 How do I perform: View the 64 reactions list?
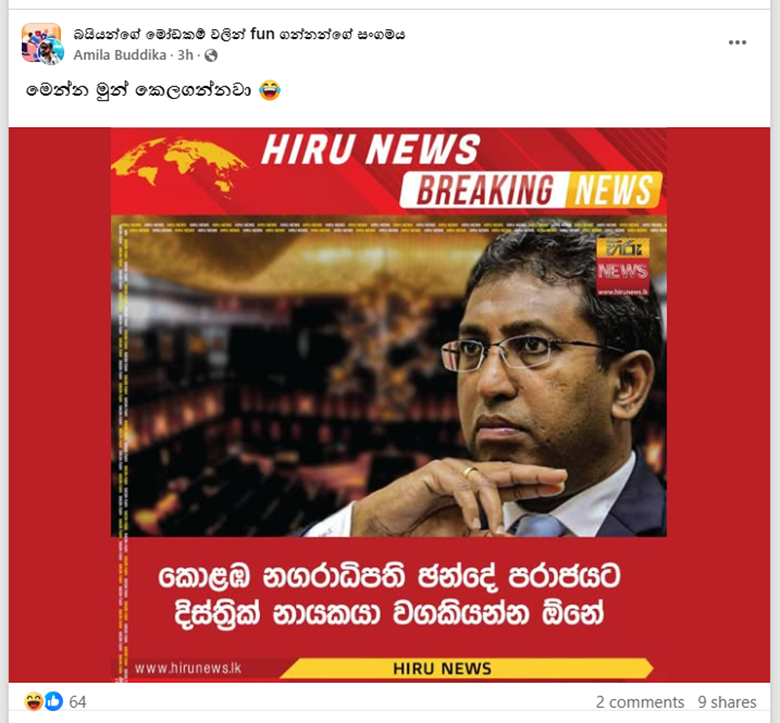(78, 702)
